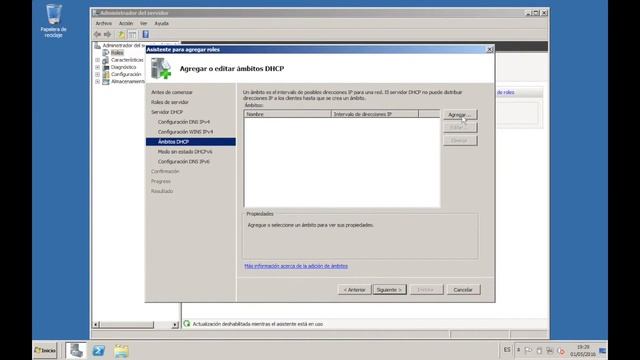Open the Archivo menu

104,23
